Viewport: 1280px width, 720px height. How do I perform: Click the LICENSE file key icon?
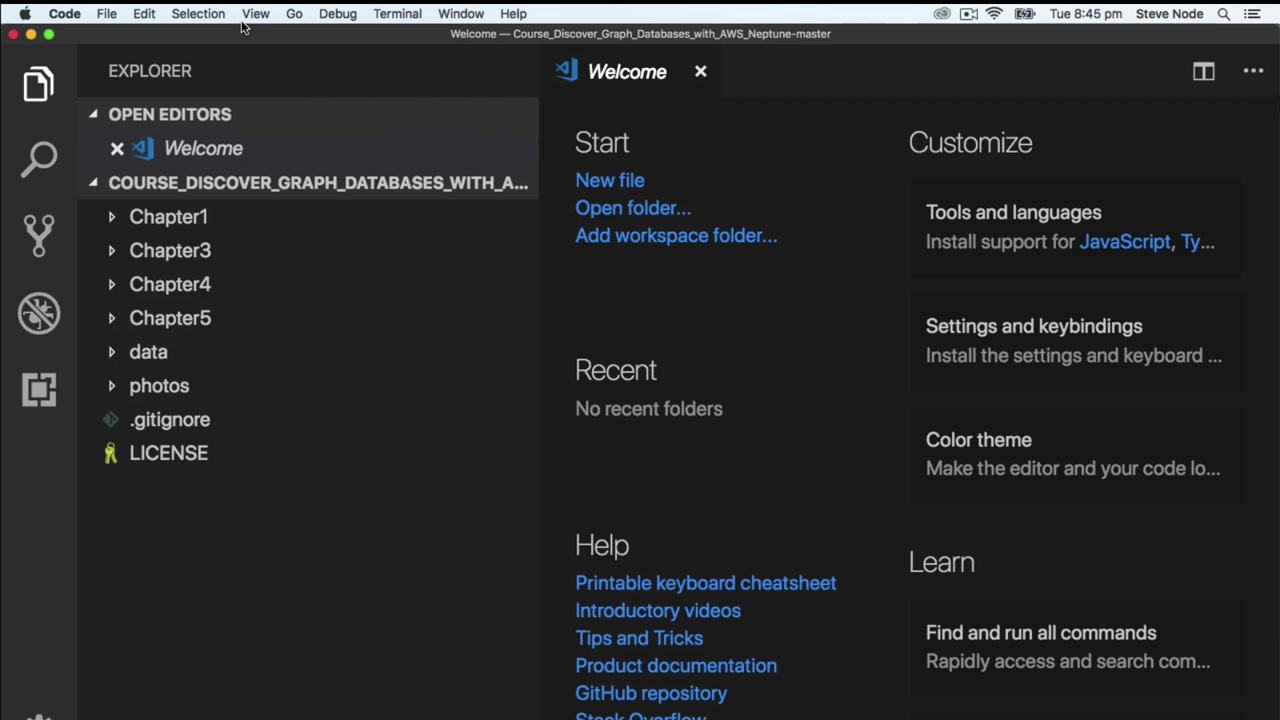coord(110,453)
